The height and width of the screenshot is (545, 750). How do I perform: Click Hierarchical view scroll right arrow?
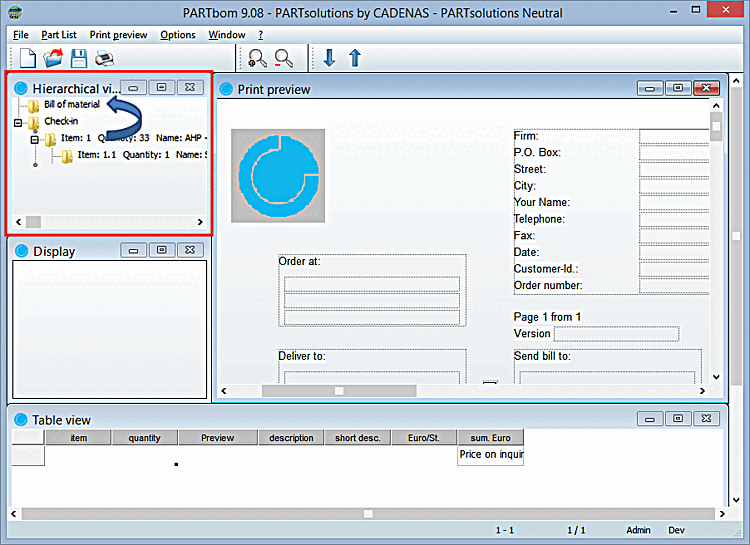200,222
